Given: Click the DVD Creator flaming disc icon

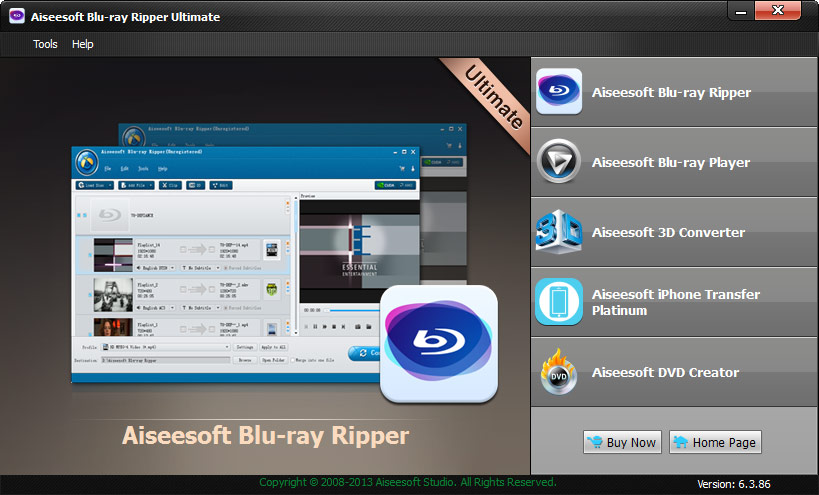Looking at the screenshot, I should click(x=559, y=372).
